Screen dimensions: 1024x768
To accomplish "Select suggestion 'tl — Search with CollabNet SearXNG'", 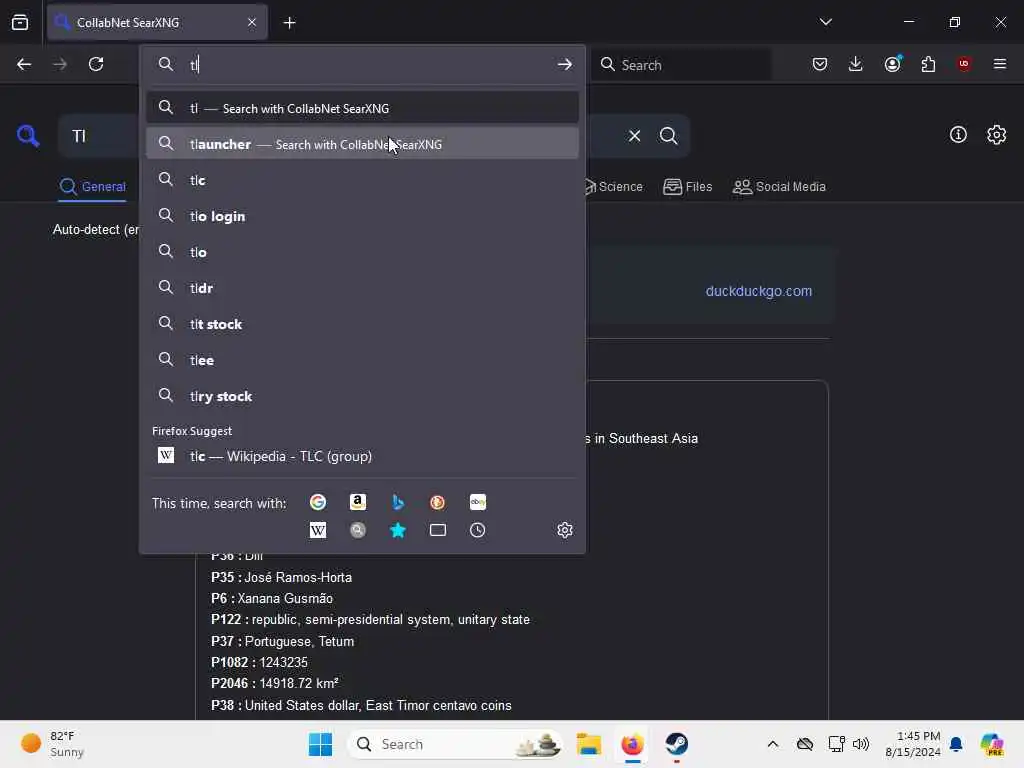I will [362, 108].
